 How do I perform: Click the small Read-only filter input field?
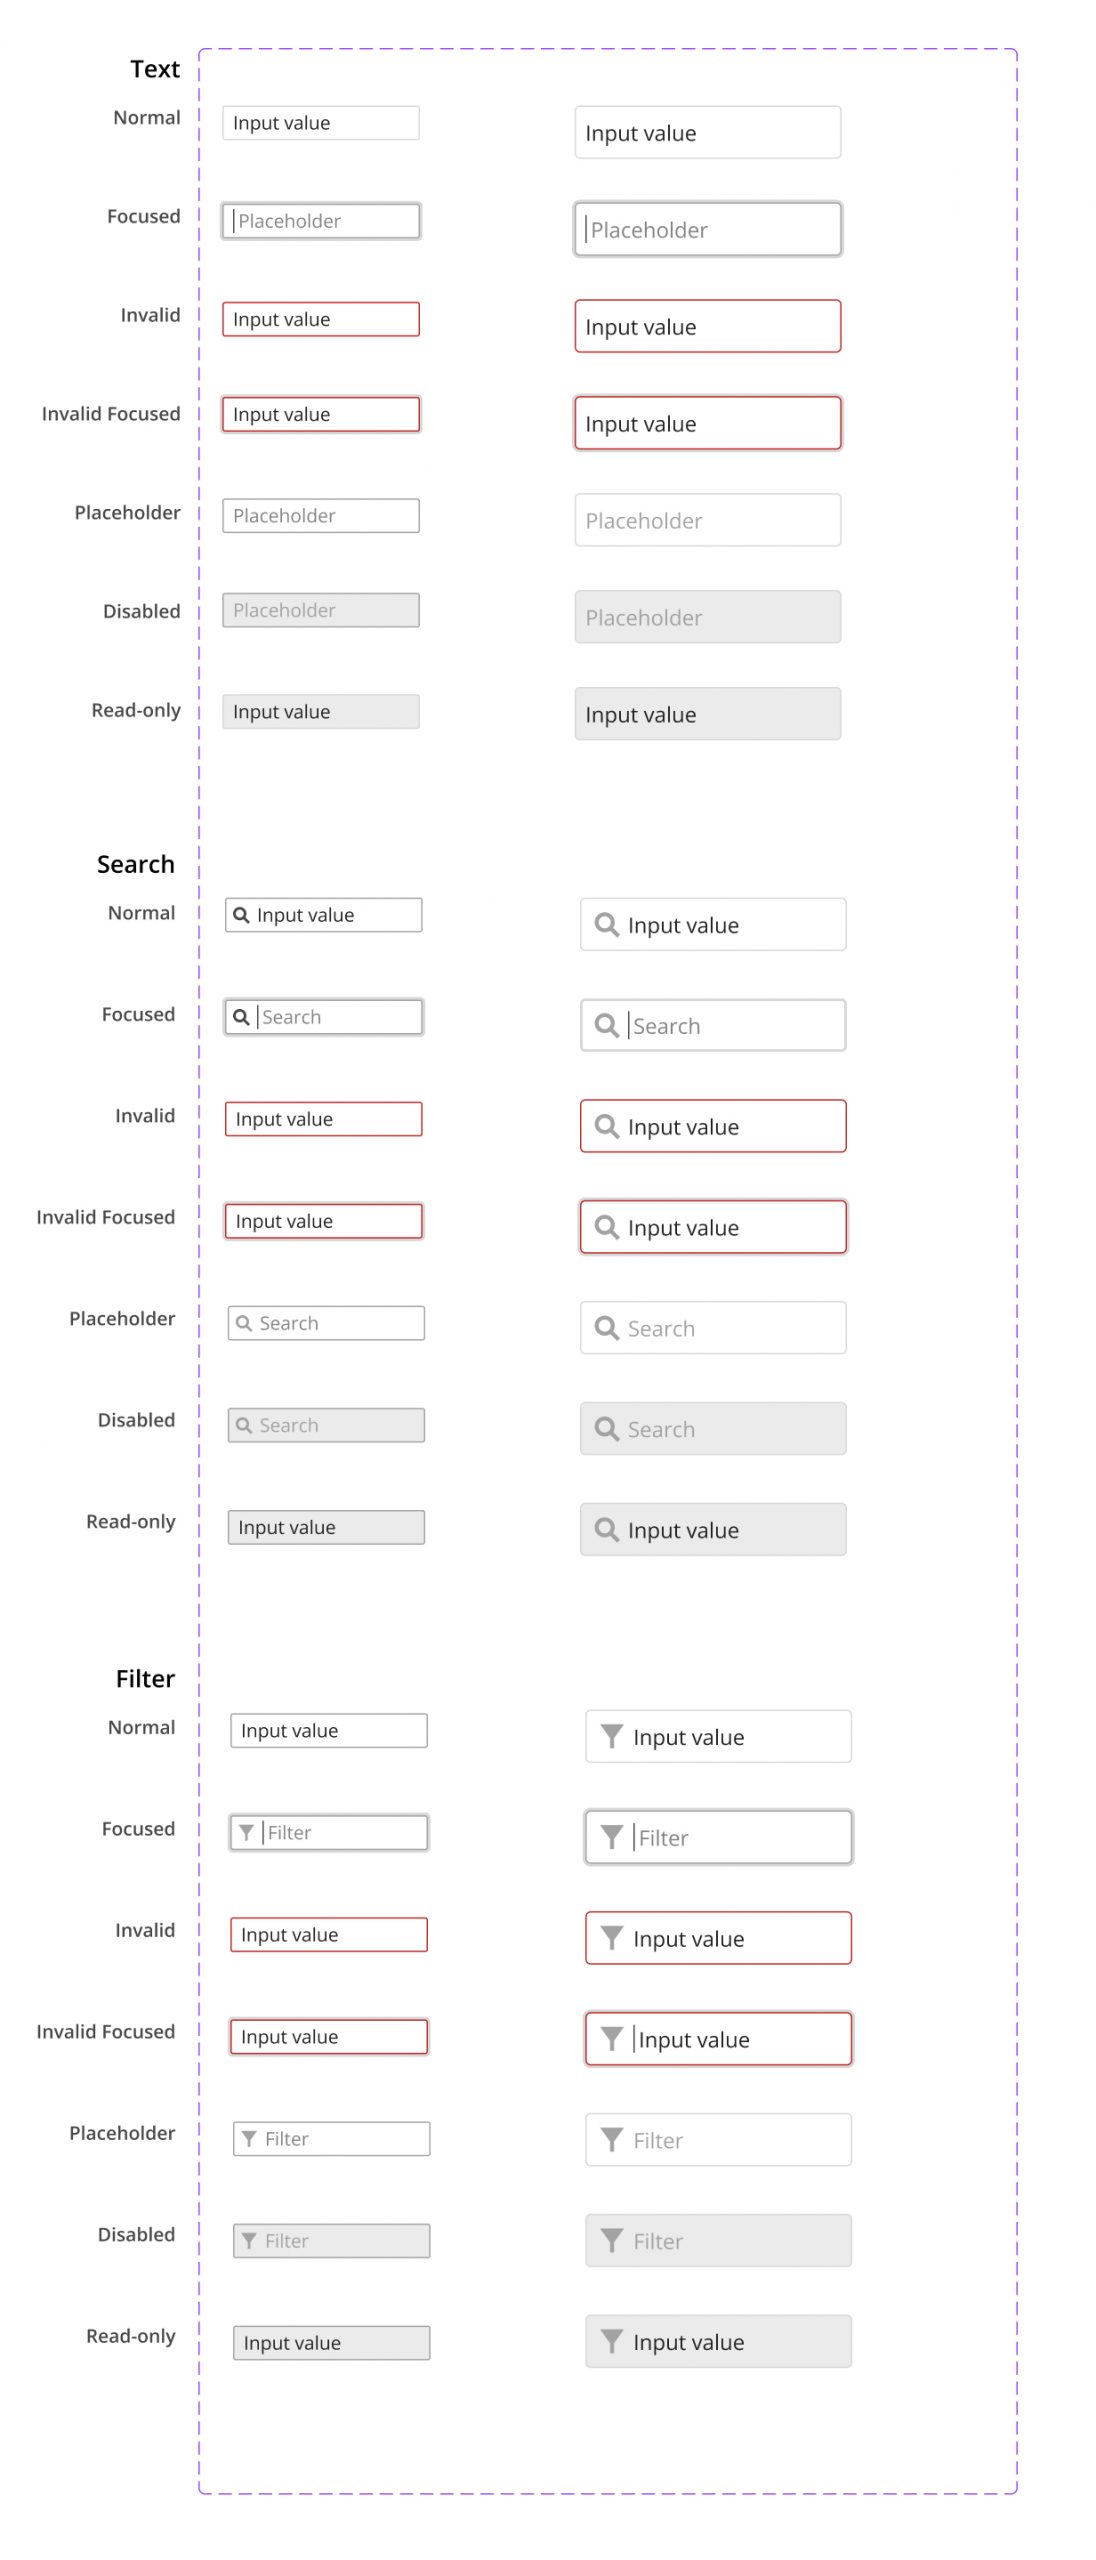332,2343
